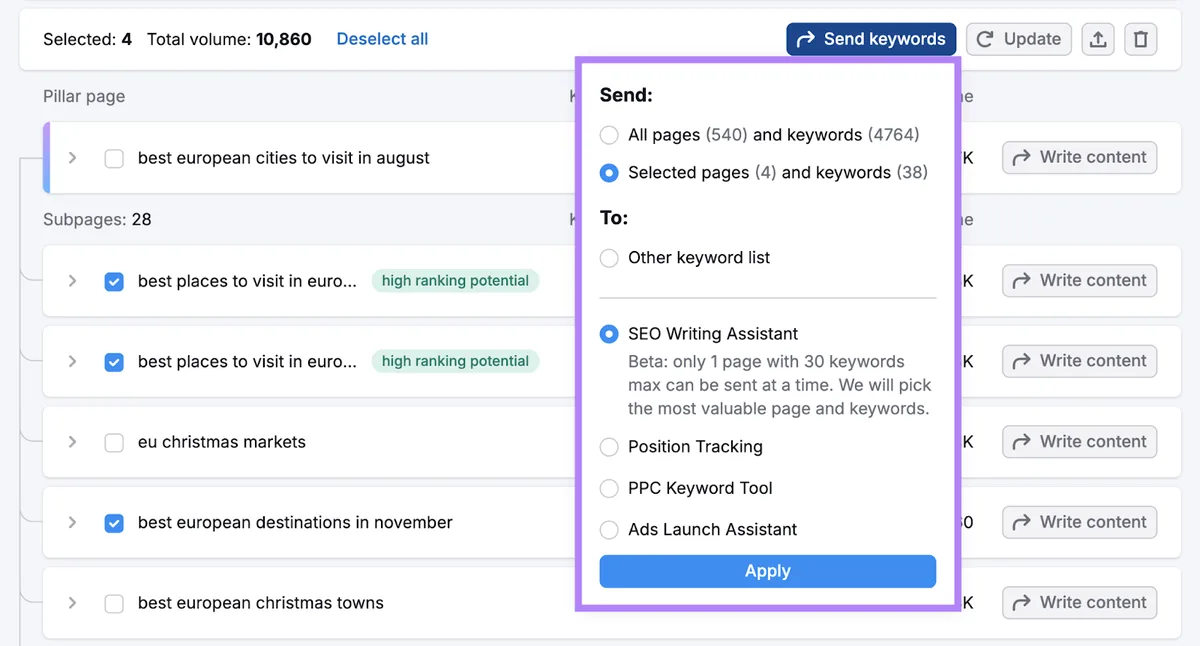The image size is (1200, 646).
Task: Click 'eu christmas markets' keyword text
Action: (x=222, y=442)
